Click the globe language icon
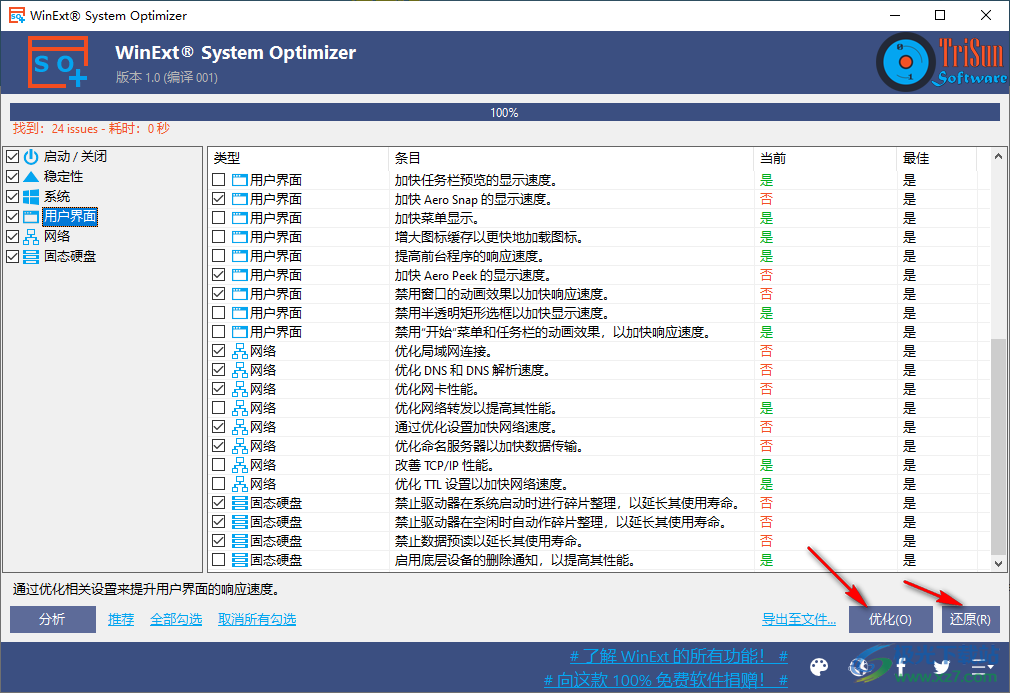1010x693 pixels. pyautogui.click(x=859, y=667)
